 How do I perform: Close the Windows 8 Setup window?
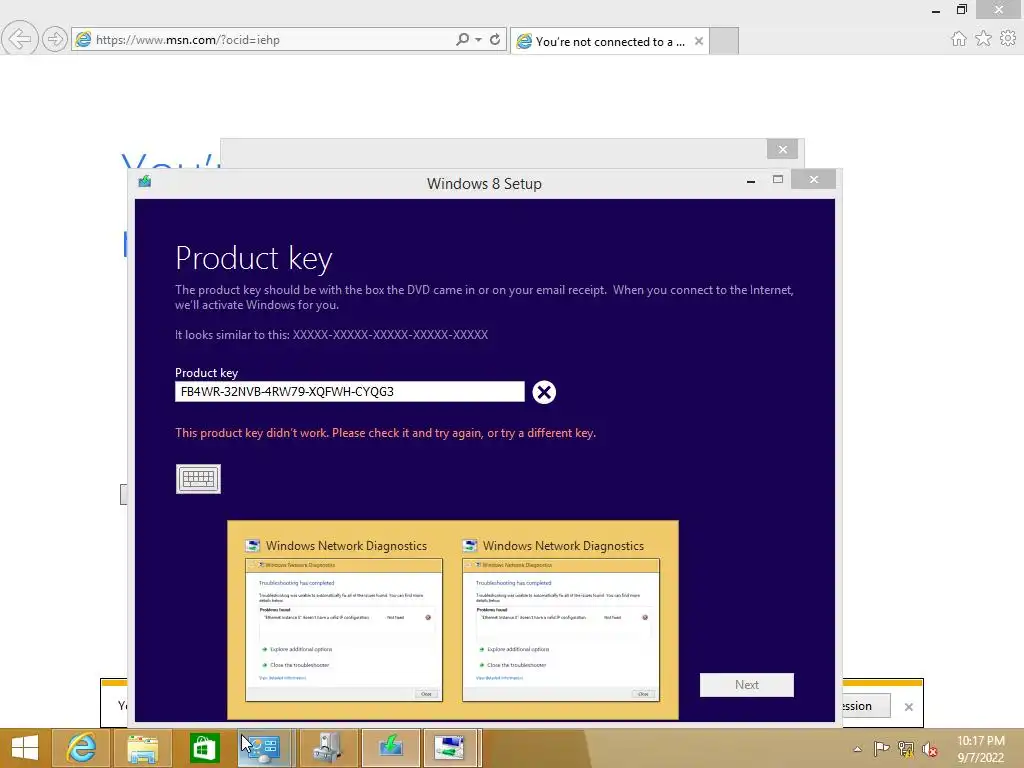[813, 180]
